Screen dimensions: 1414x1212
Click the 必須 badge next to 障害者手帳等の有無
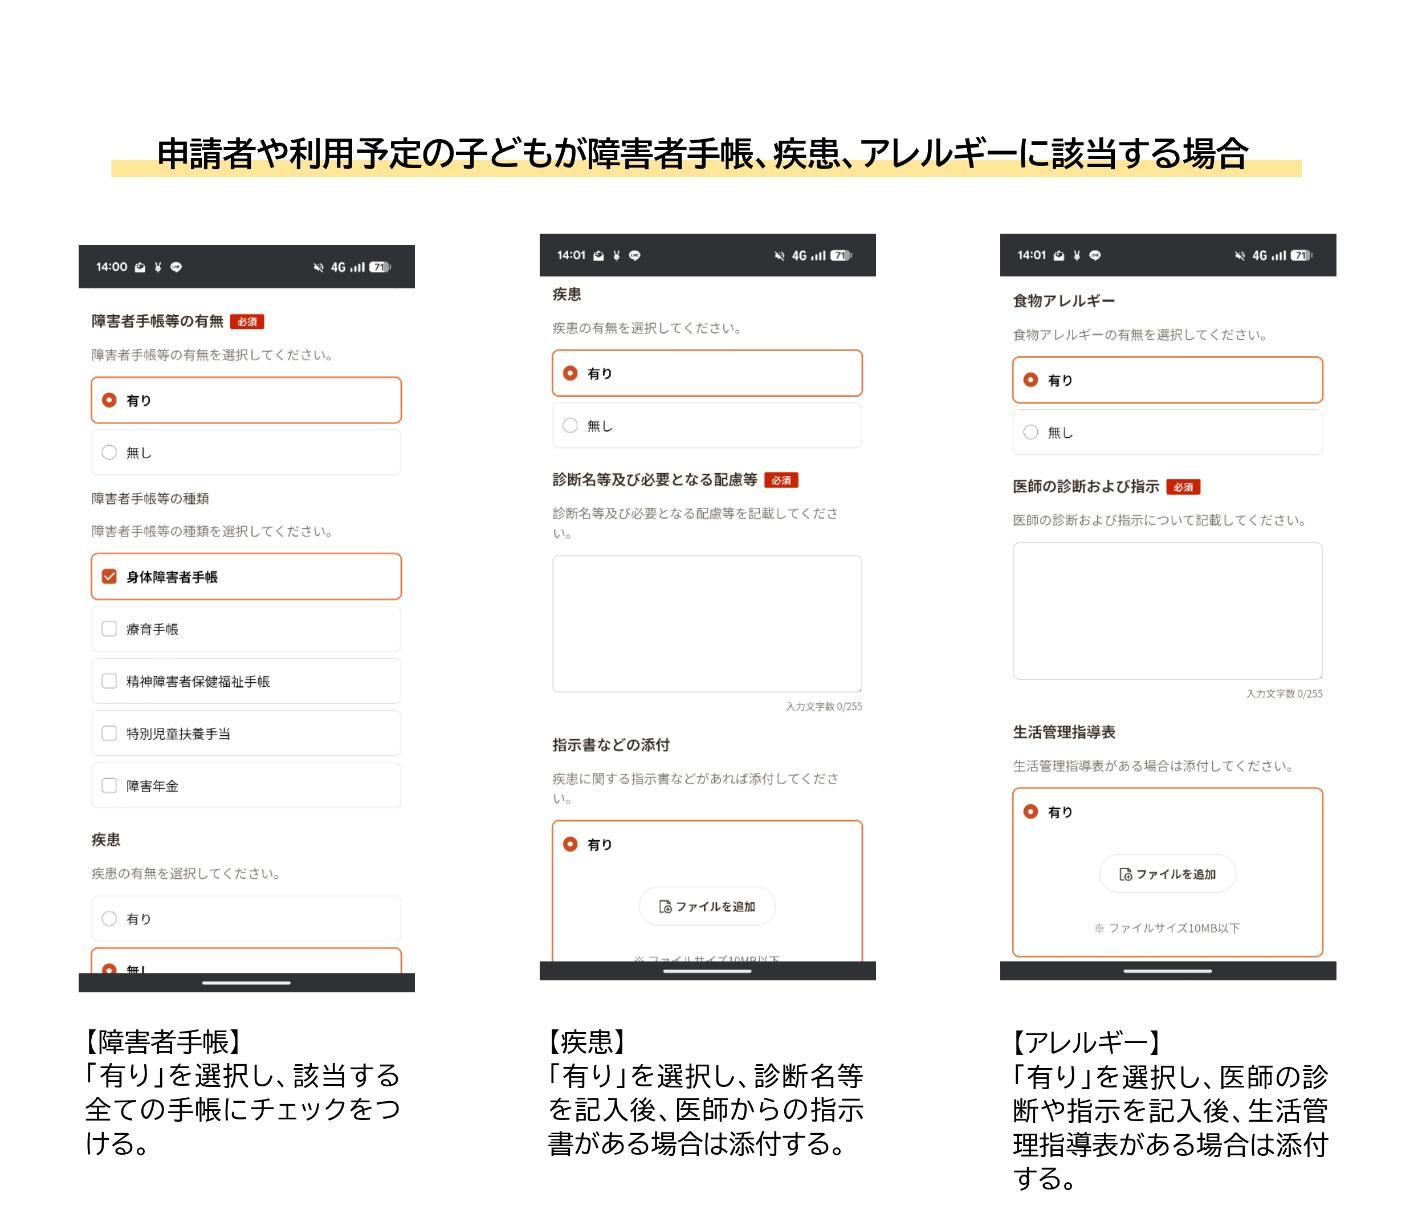[x=246, y=321]
